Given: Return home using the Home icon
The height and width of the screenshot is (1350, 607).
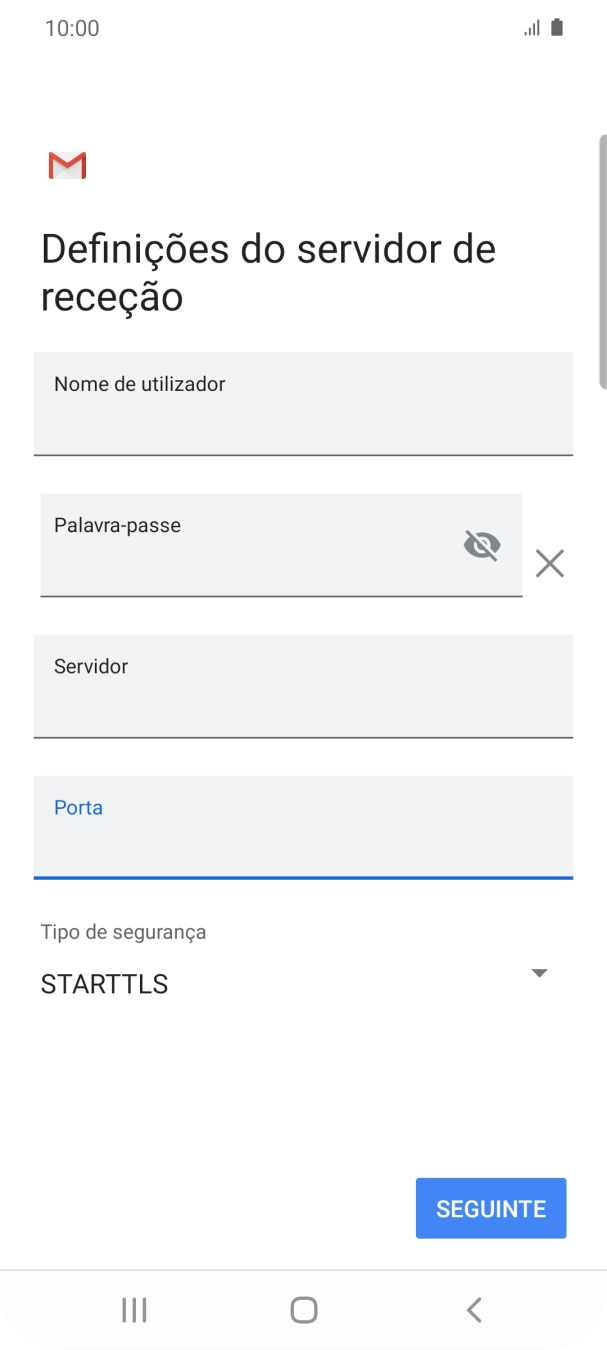Looking at the screenshot, I should click(303, 1308).
